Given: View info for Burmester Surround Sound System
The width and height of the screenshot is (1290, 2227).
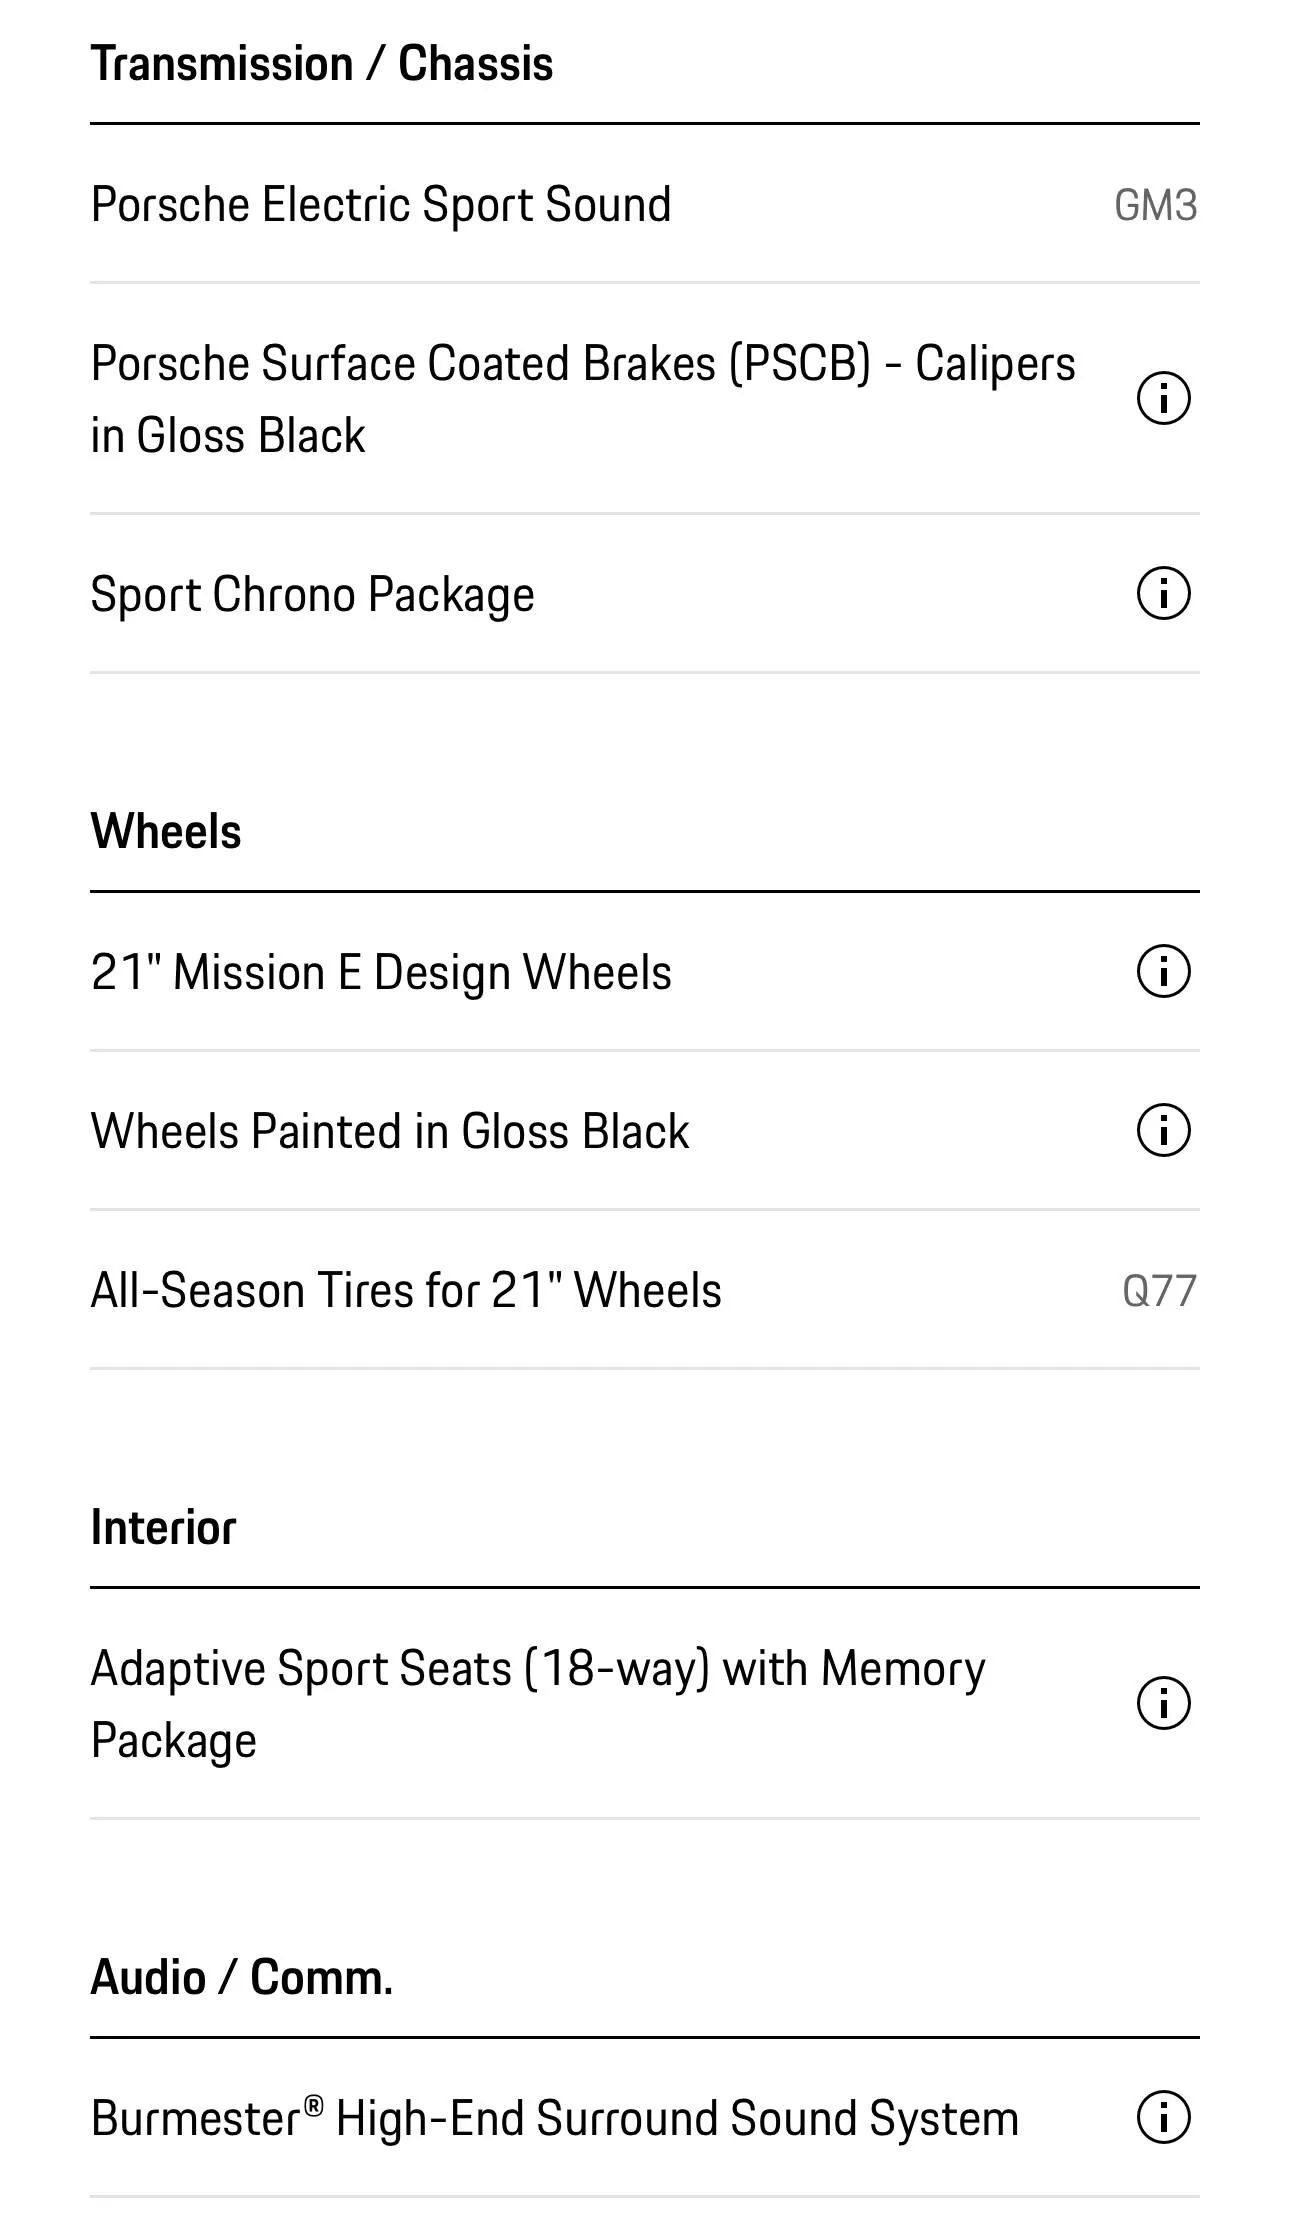Looking at the screenshot, I should [x=1164, y=2117].
